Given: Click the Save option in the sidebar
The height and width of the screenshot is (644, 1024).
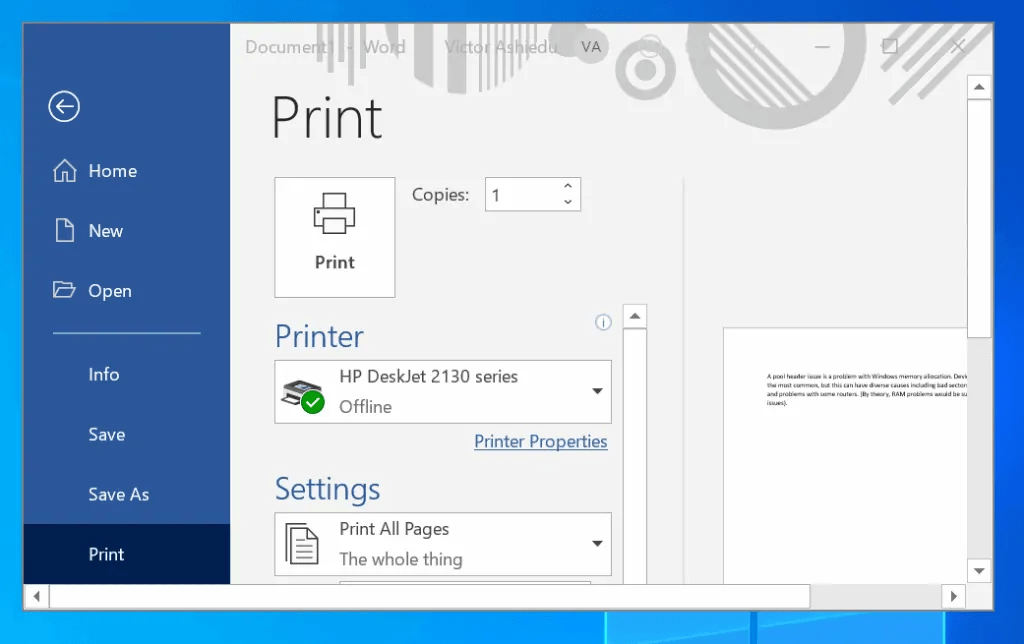Looking at the screenshot, I should [106, 434].
